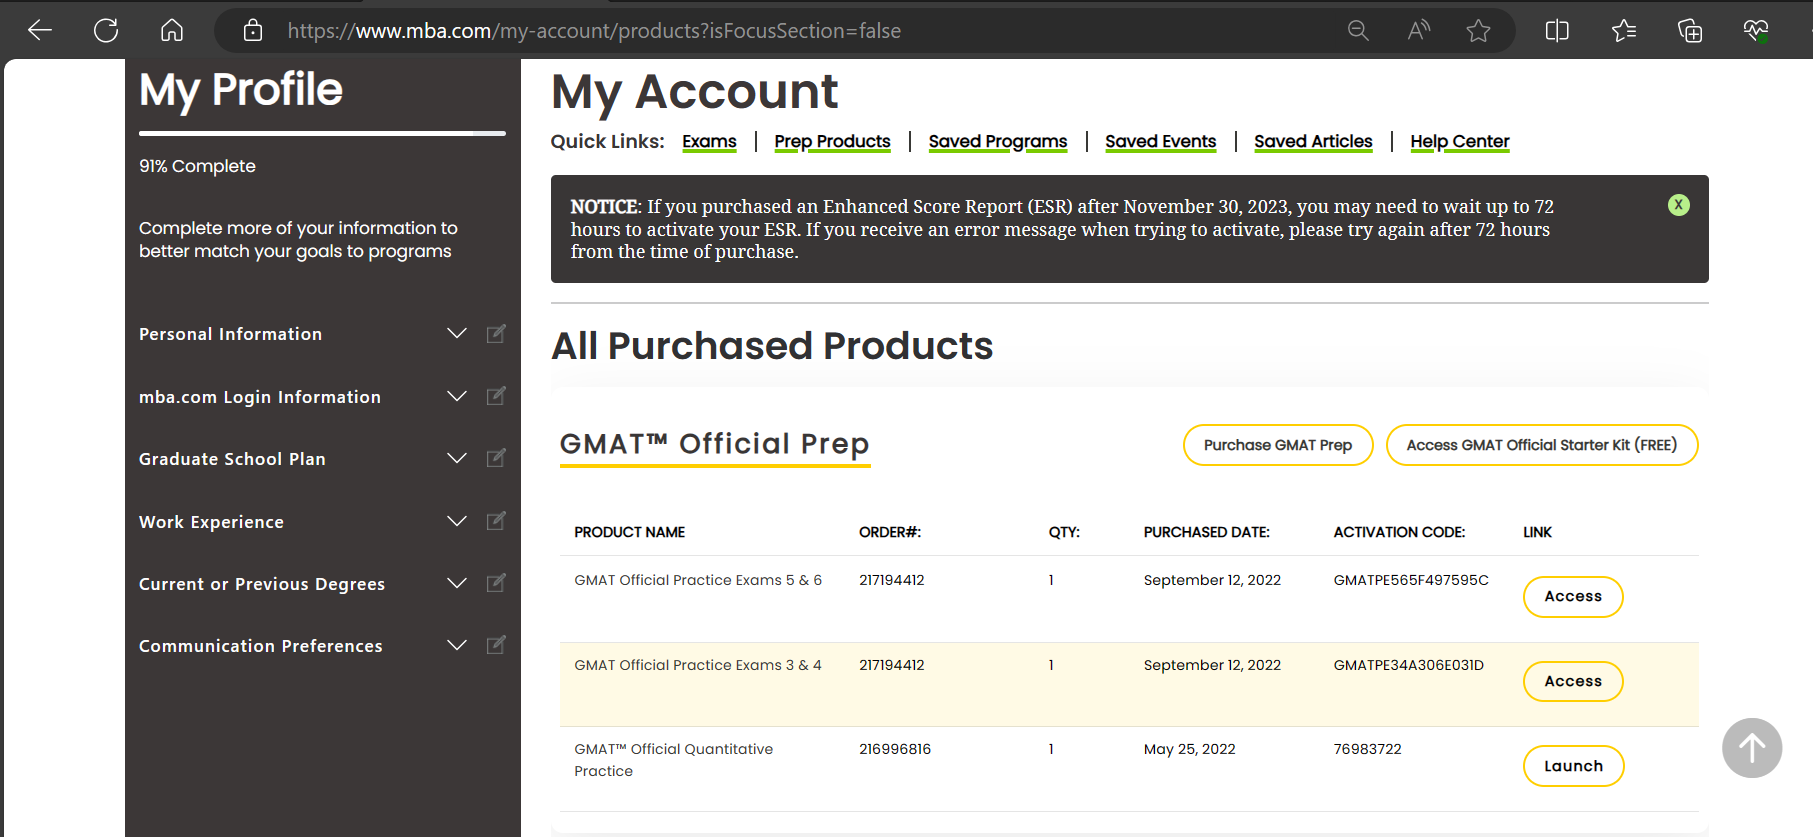The image size is (1813, 837).
Task: Open Saved Articles quick link
Action: click(x=1313, y=142)
